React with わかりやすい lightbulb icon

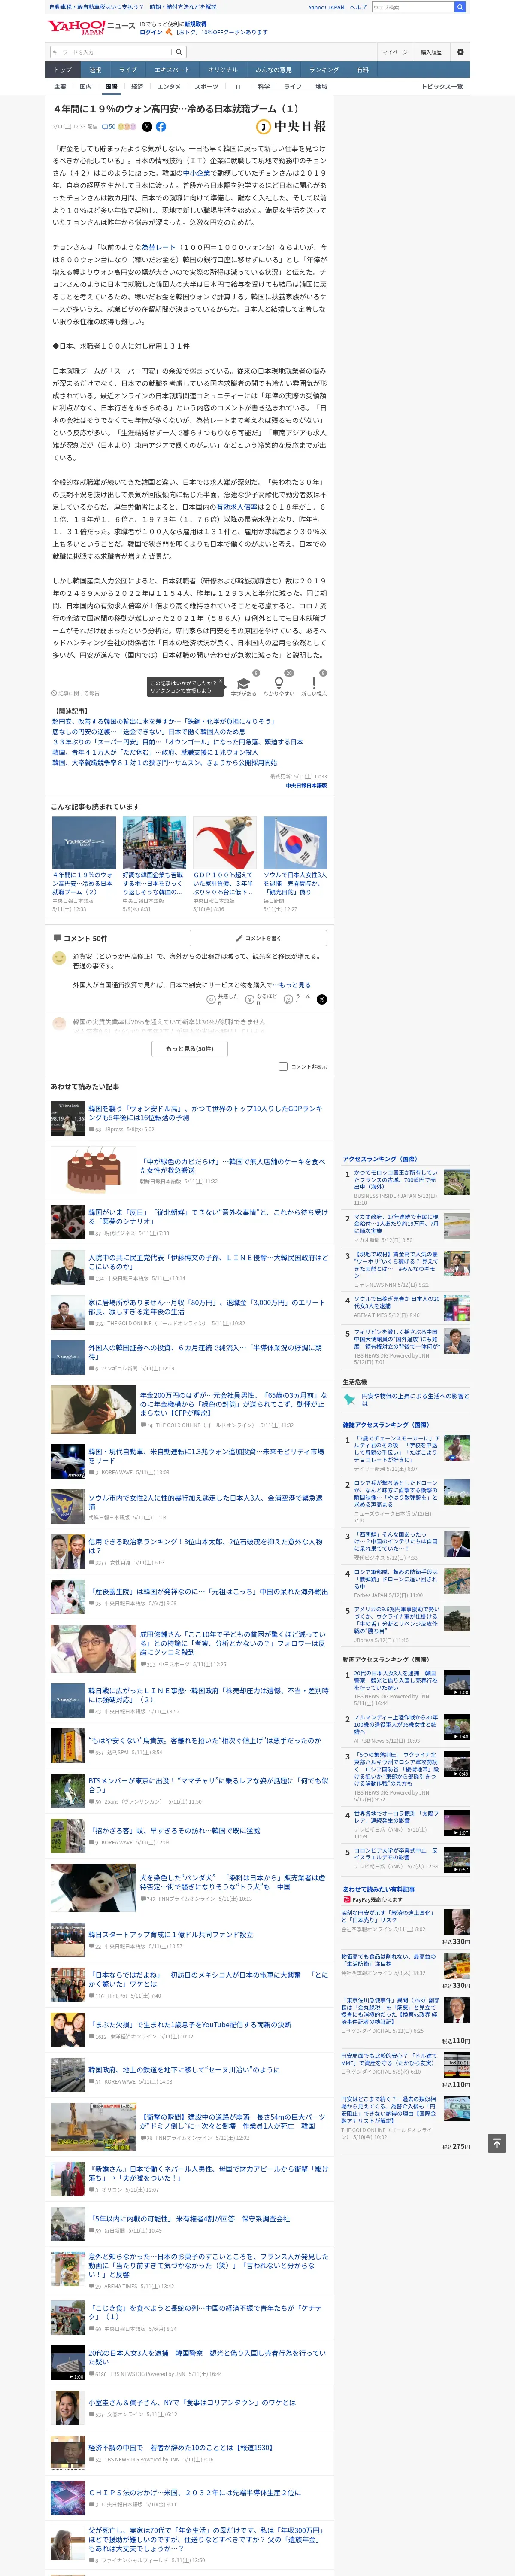[278, 682]
